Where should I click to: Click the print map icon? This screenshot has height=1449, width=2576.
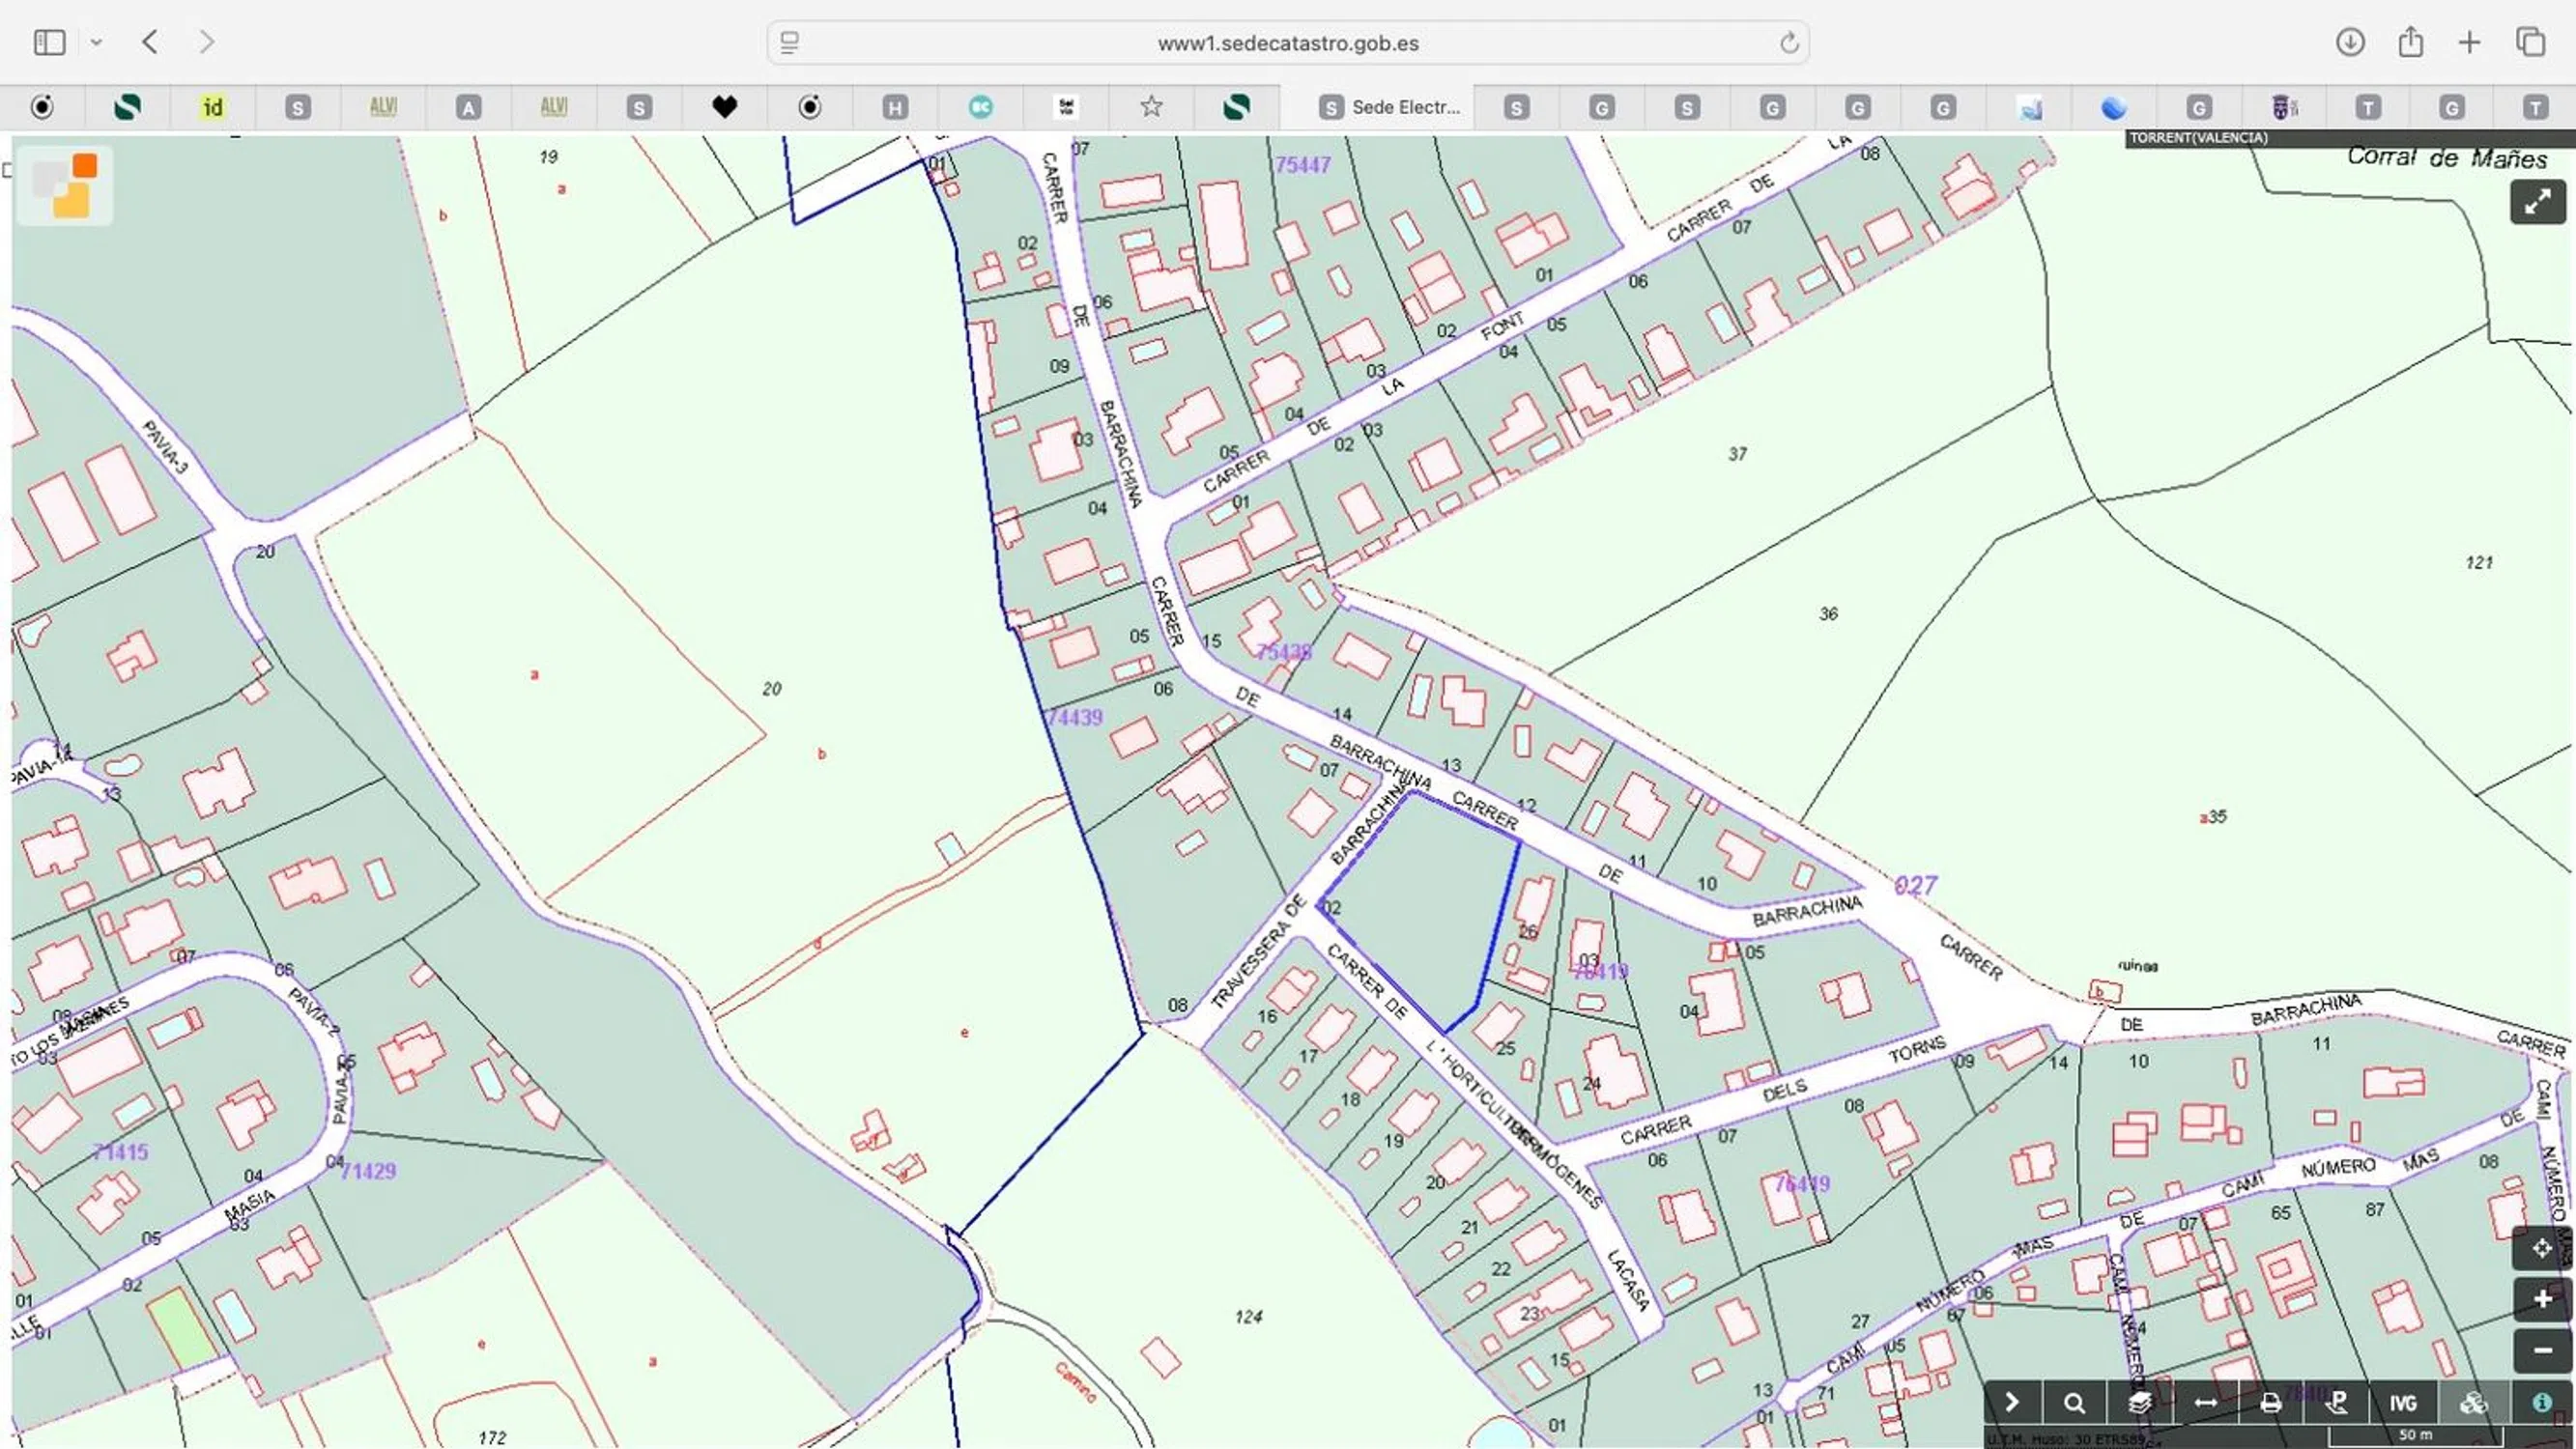pos(2270,1403)
